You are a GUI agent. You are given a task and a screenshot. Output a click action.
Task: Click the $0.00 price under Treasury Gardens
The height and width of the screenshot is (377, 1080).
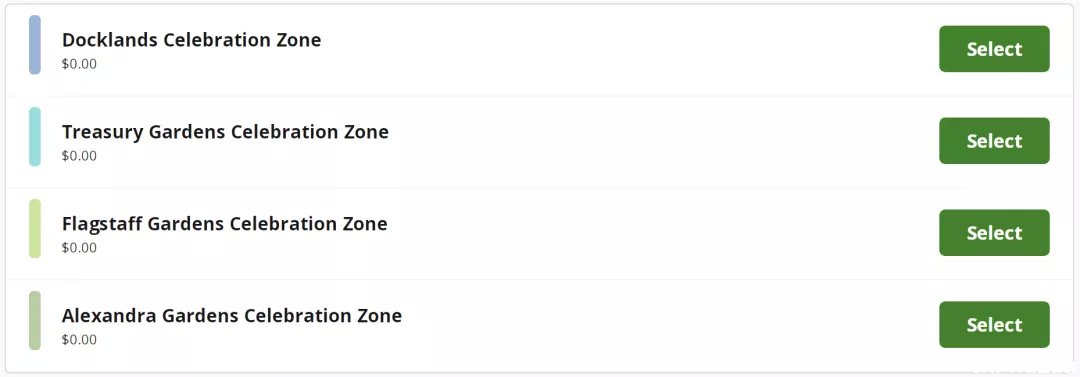tap(79, 156)
